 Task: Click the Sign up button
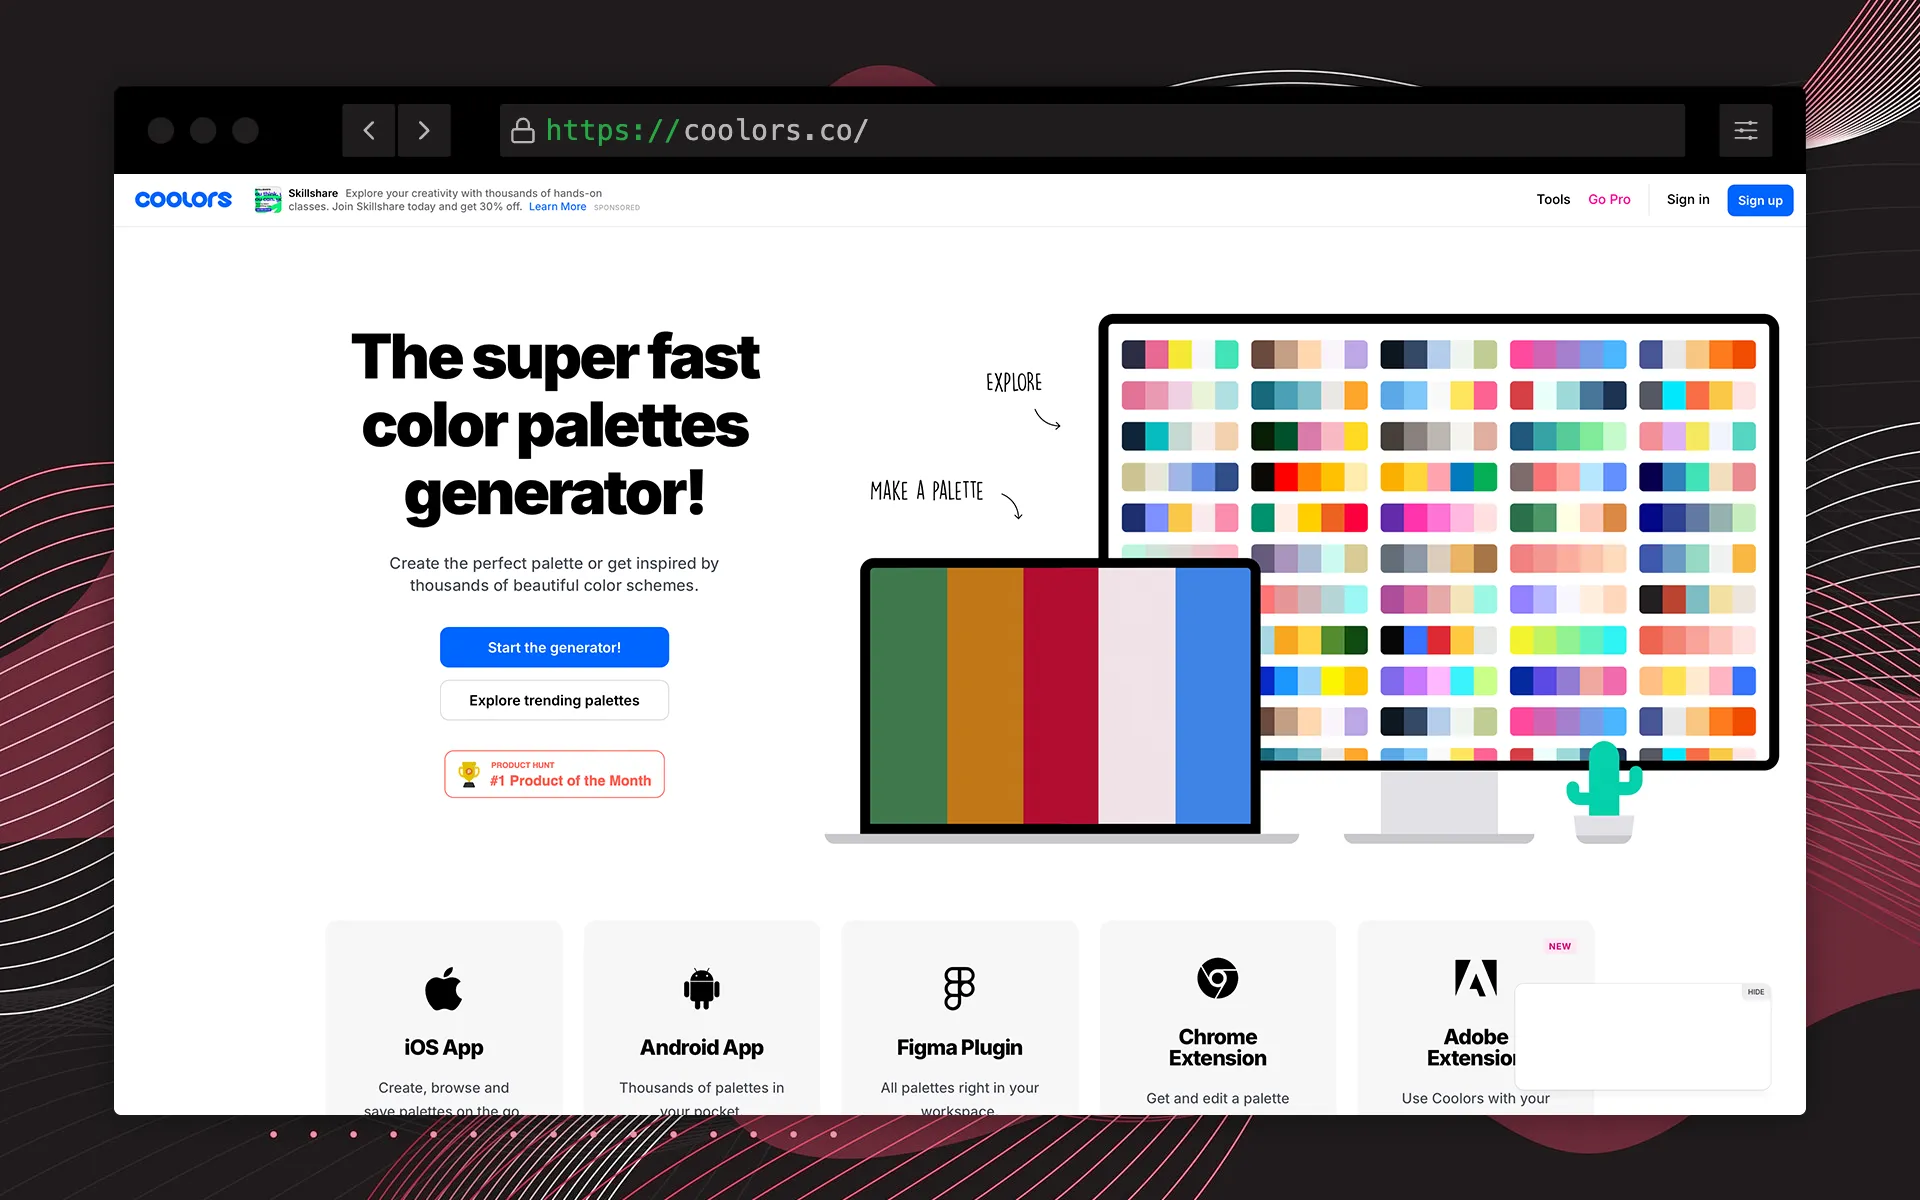pyautogui.click(x=1760, y=200)
